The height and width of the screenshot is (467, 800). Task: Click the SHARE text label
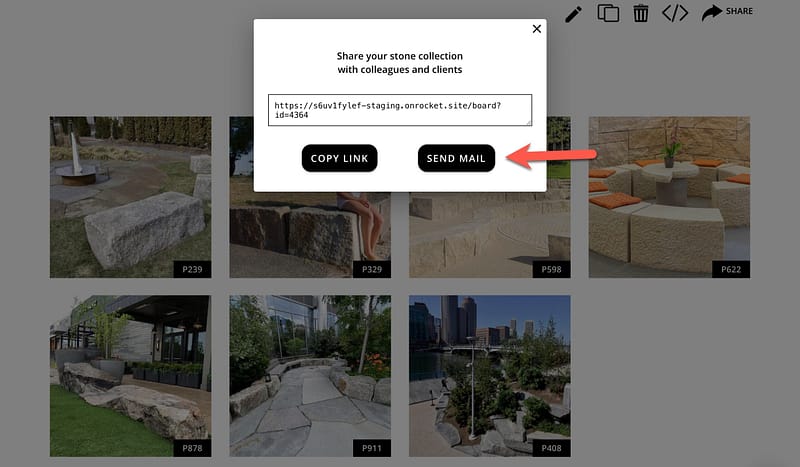(x=740, y=11)
